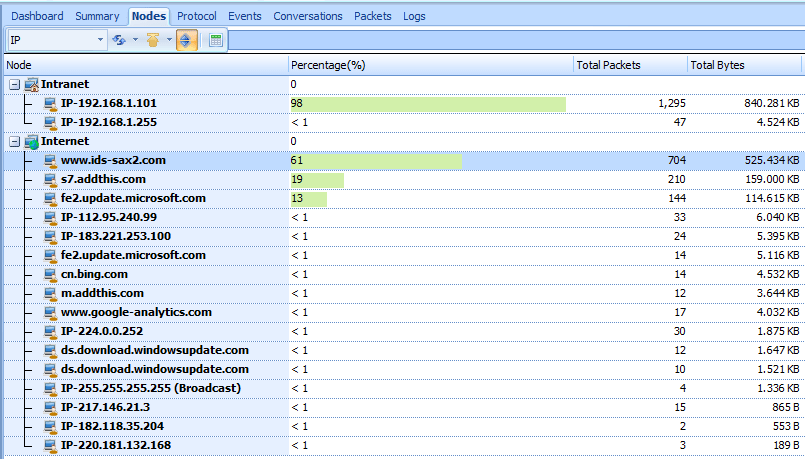This screenshot has height=459, width=805.
Task: Open the Events tab
Action: 245,16
